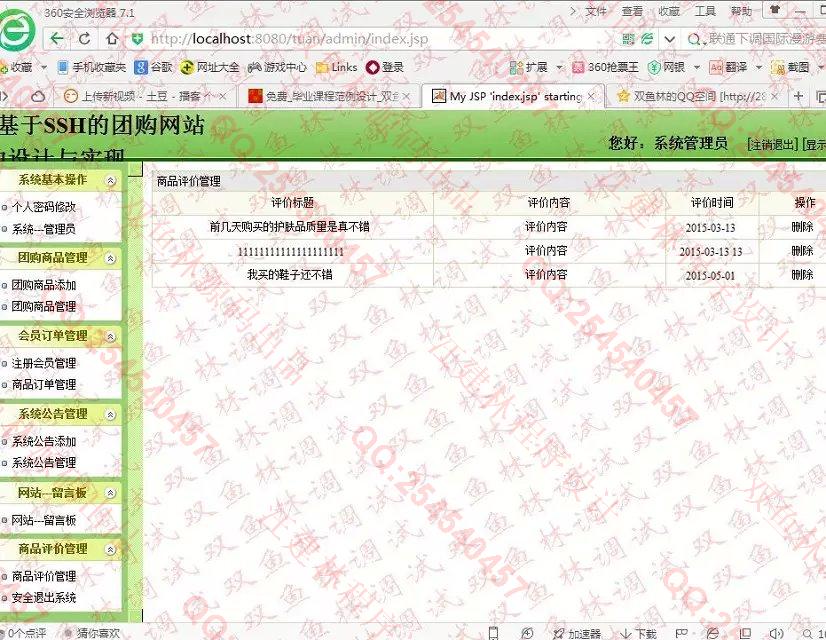Open dropdown next to 收藏 bookmark

(x=44, y=67)
